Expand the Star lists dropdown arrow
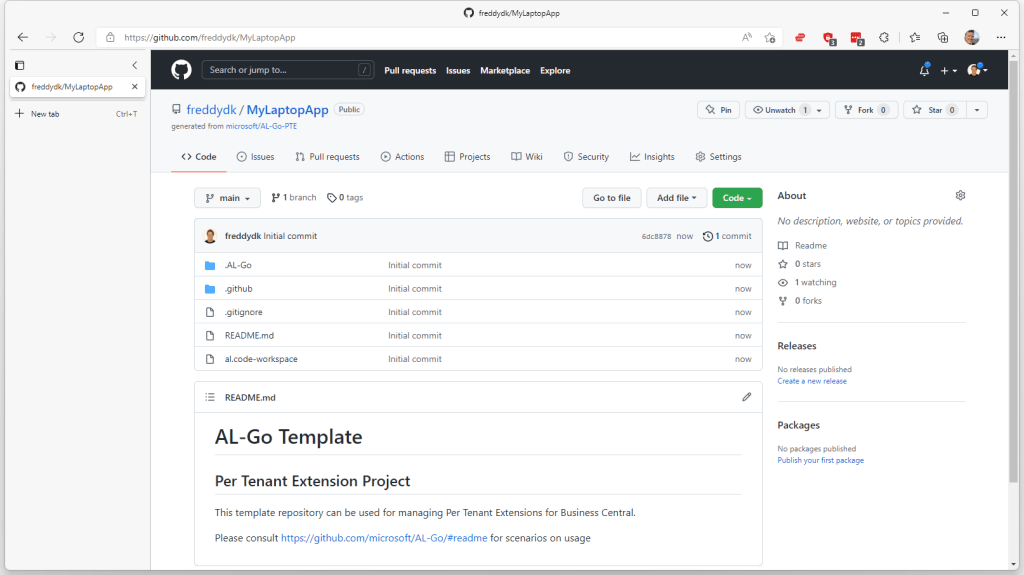 pos(977,110)
